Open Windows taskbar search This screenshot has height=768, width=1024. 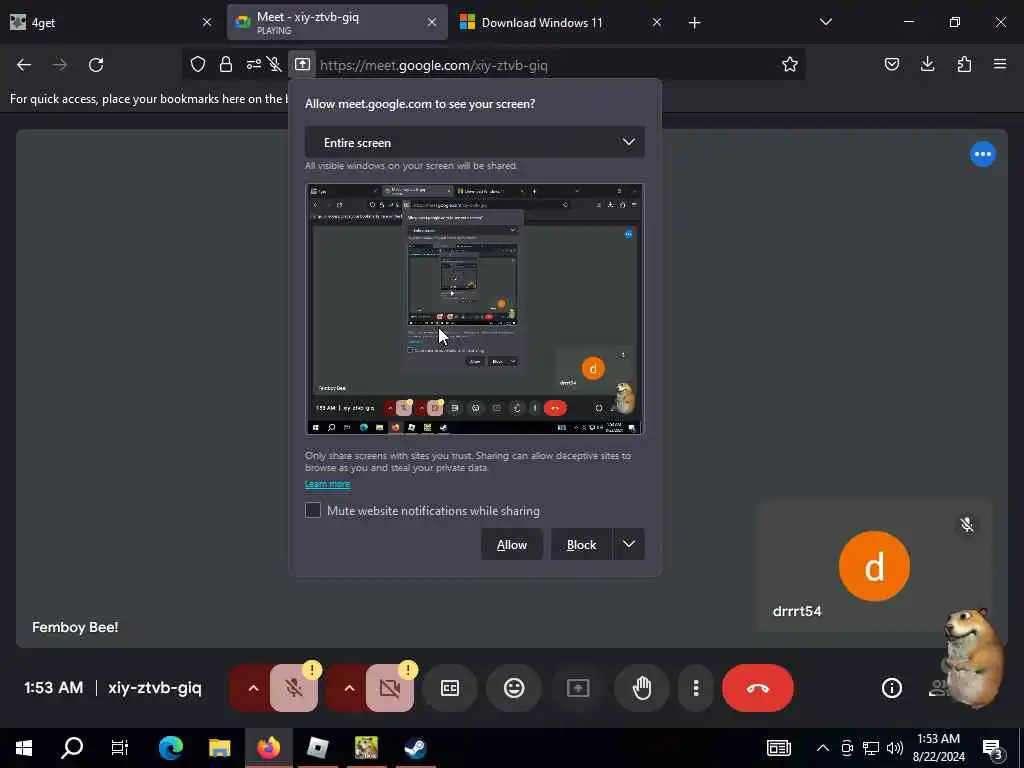pos(72,748)
